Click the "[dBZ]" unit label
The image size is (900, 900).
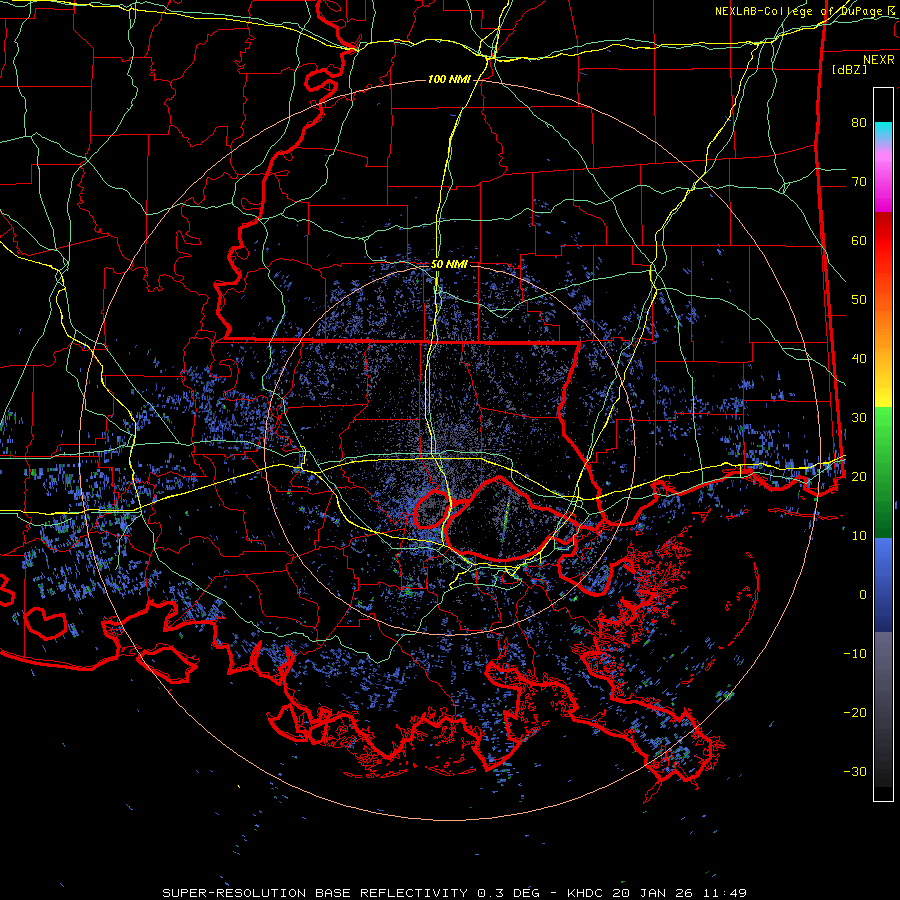[x=849, y=69]
